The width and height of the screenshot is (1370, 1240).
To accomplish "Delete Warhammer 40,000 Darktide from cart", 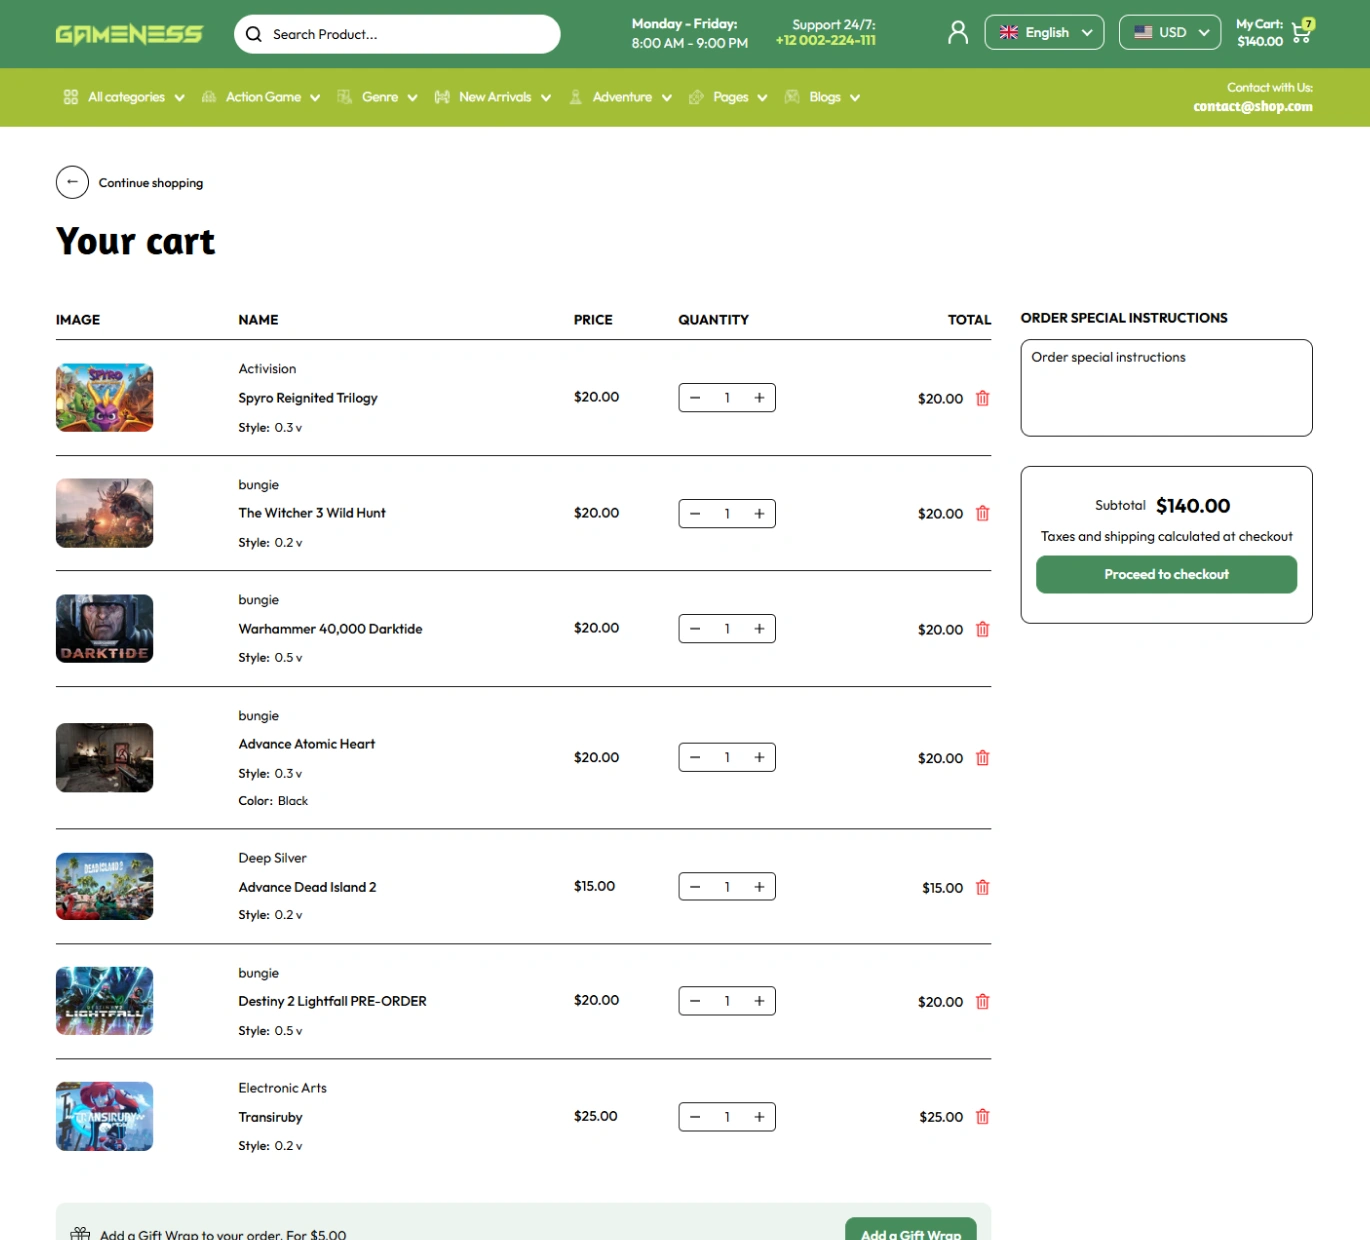I will [x=983, y=629].
